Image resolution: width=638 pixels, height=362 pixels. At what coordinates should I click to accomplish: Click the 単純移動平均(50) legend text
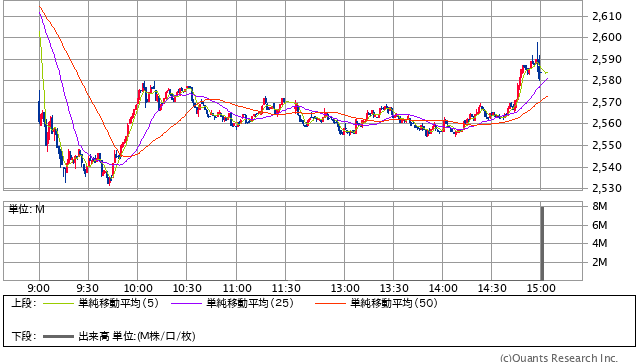coord(394,303)
